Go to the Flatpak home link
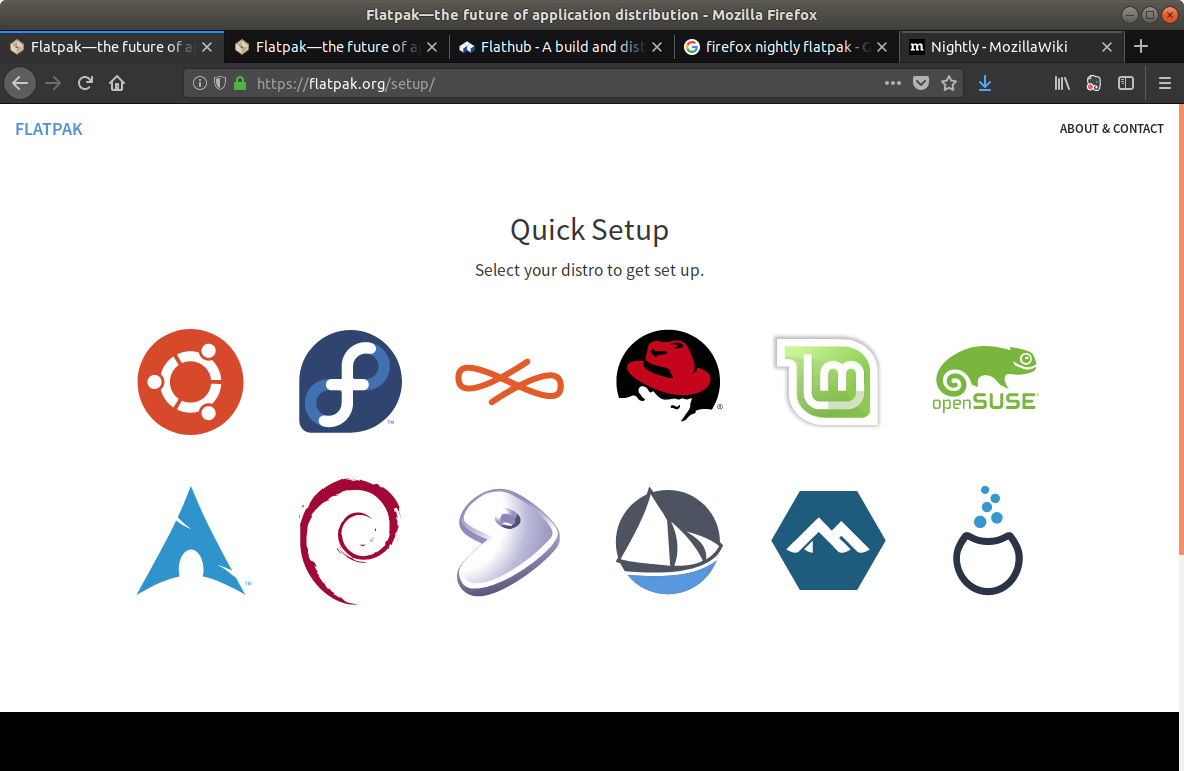Screen dimensions: 1184x771 coord(49,129)
